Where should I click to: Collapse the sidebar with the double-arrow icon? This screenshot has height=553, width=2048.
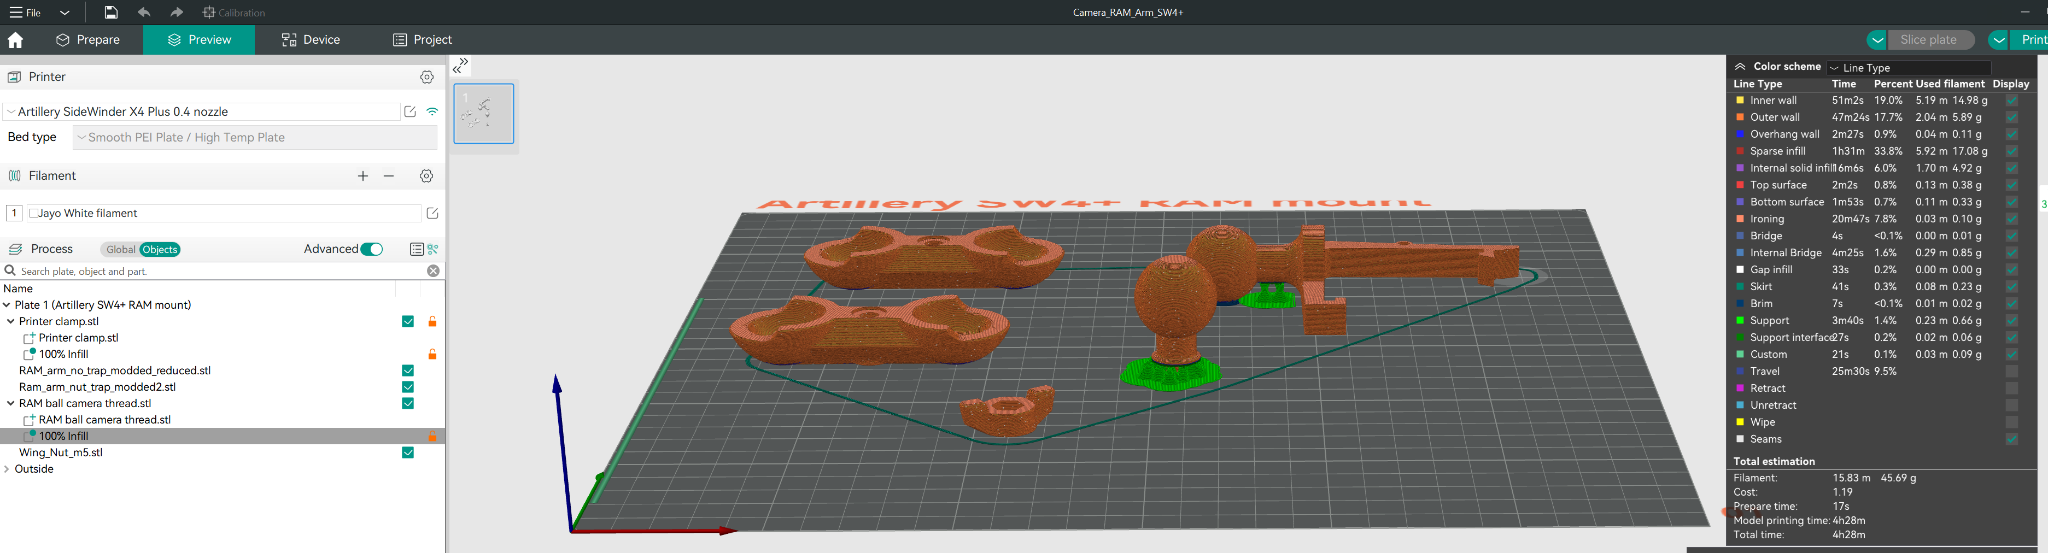tap(460, 65)
